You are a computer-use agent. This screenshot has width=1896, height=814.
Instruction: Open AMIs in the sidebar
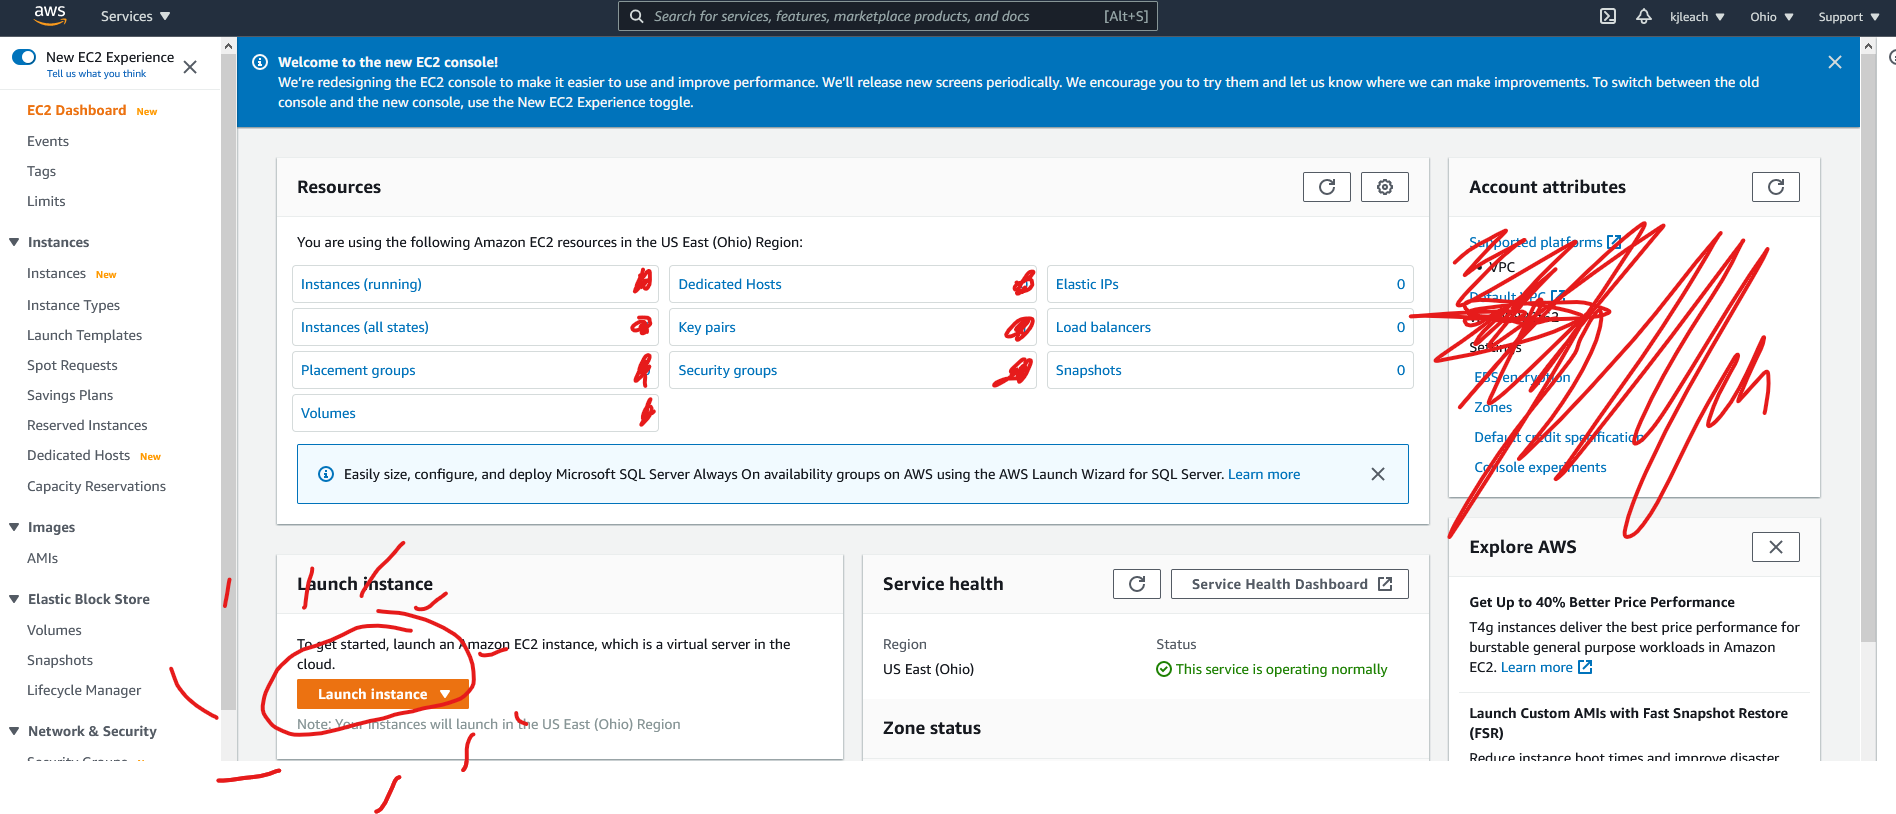[x=42, y=558]
